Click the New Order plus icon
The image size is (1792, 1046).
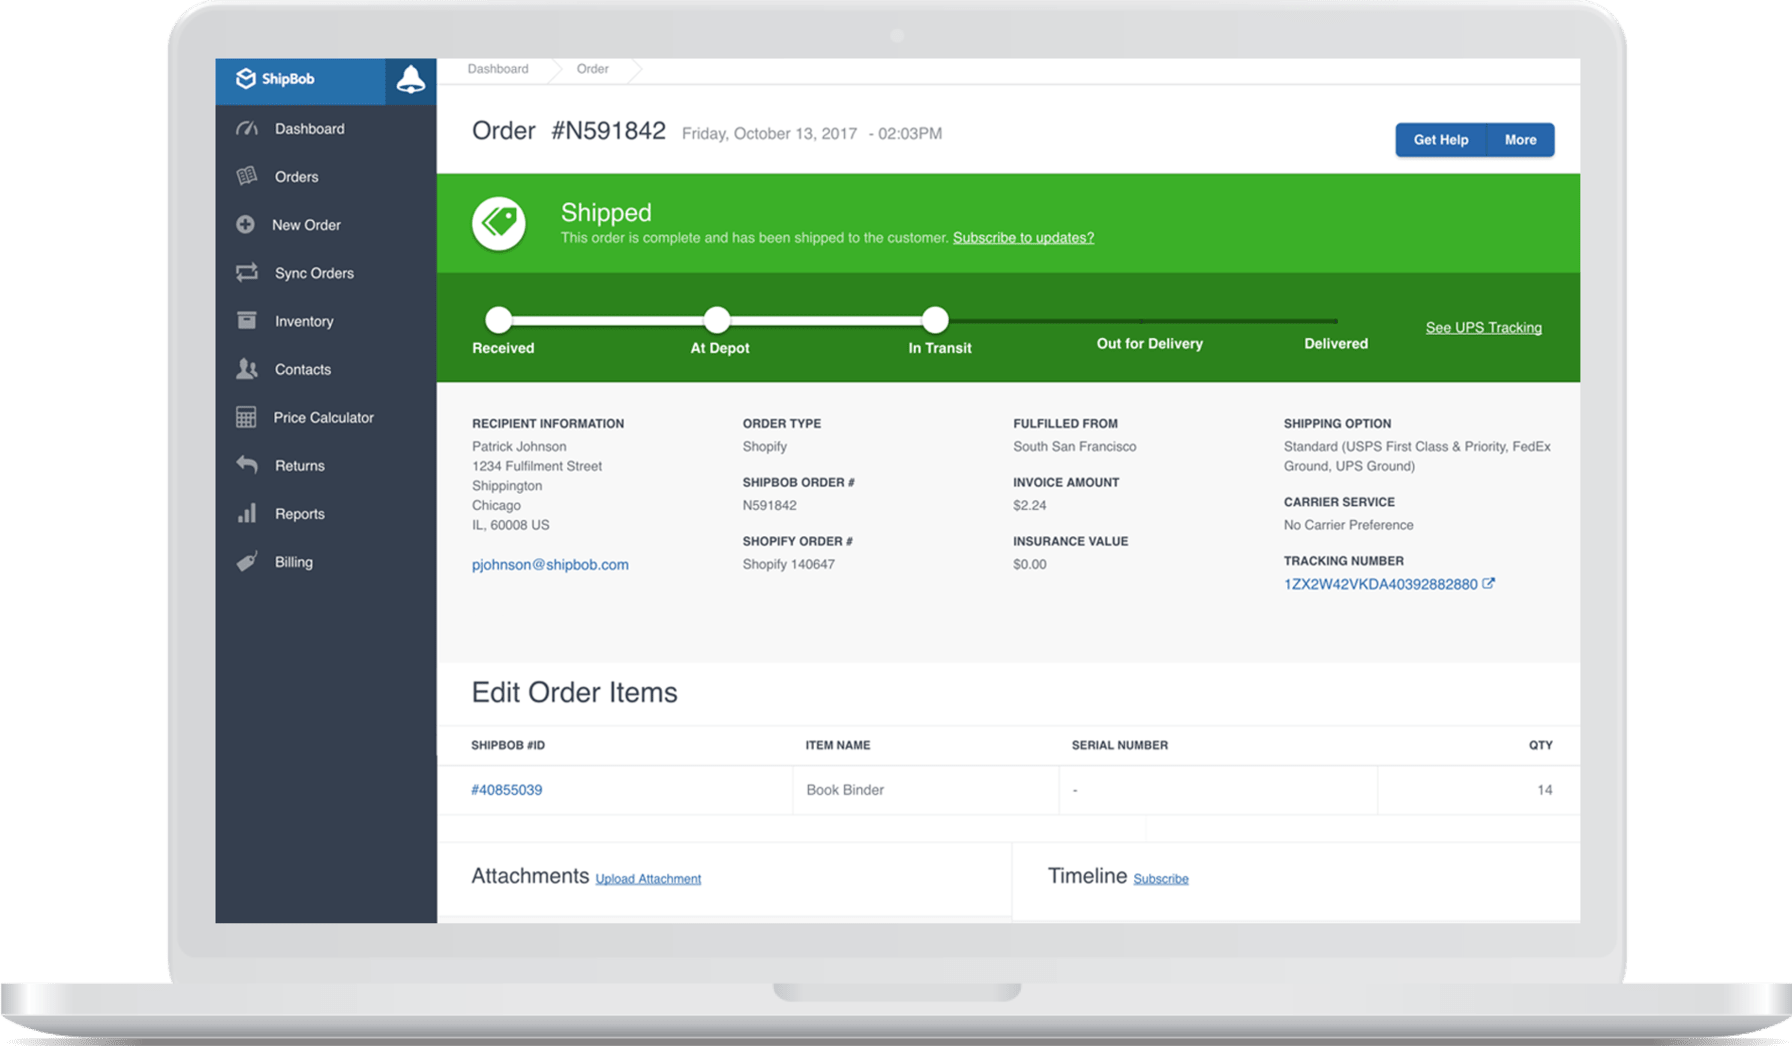[245, 225]
